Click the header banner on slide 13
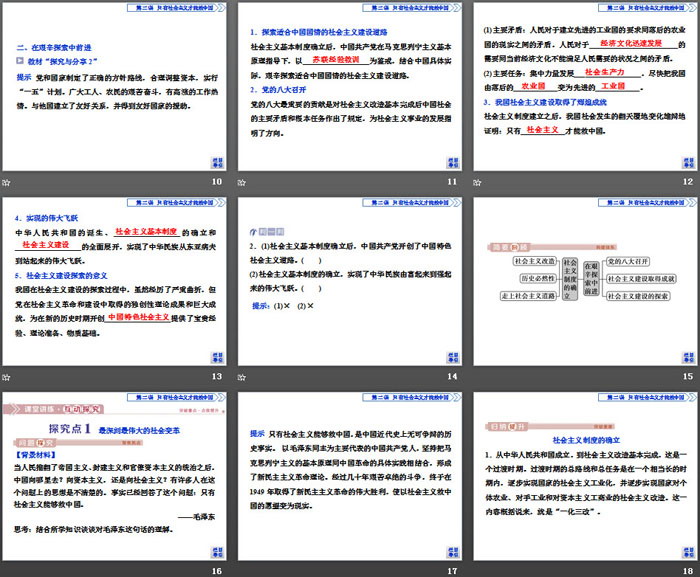Screen dimensions: 700x577 pyautogui.click(x=176, y=202)
